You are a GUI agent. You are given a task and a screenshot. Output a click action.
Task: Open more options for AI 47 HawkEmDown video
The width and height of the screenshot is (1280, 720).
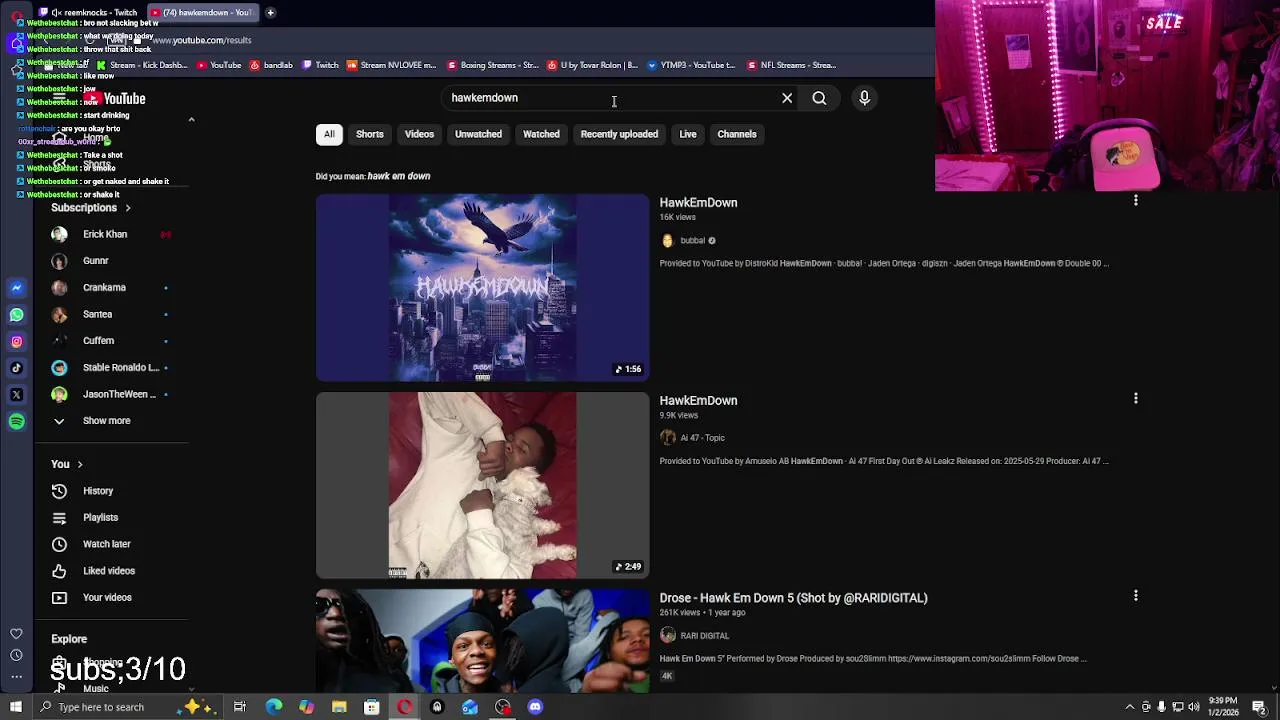coord(1135,399)
